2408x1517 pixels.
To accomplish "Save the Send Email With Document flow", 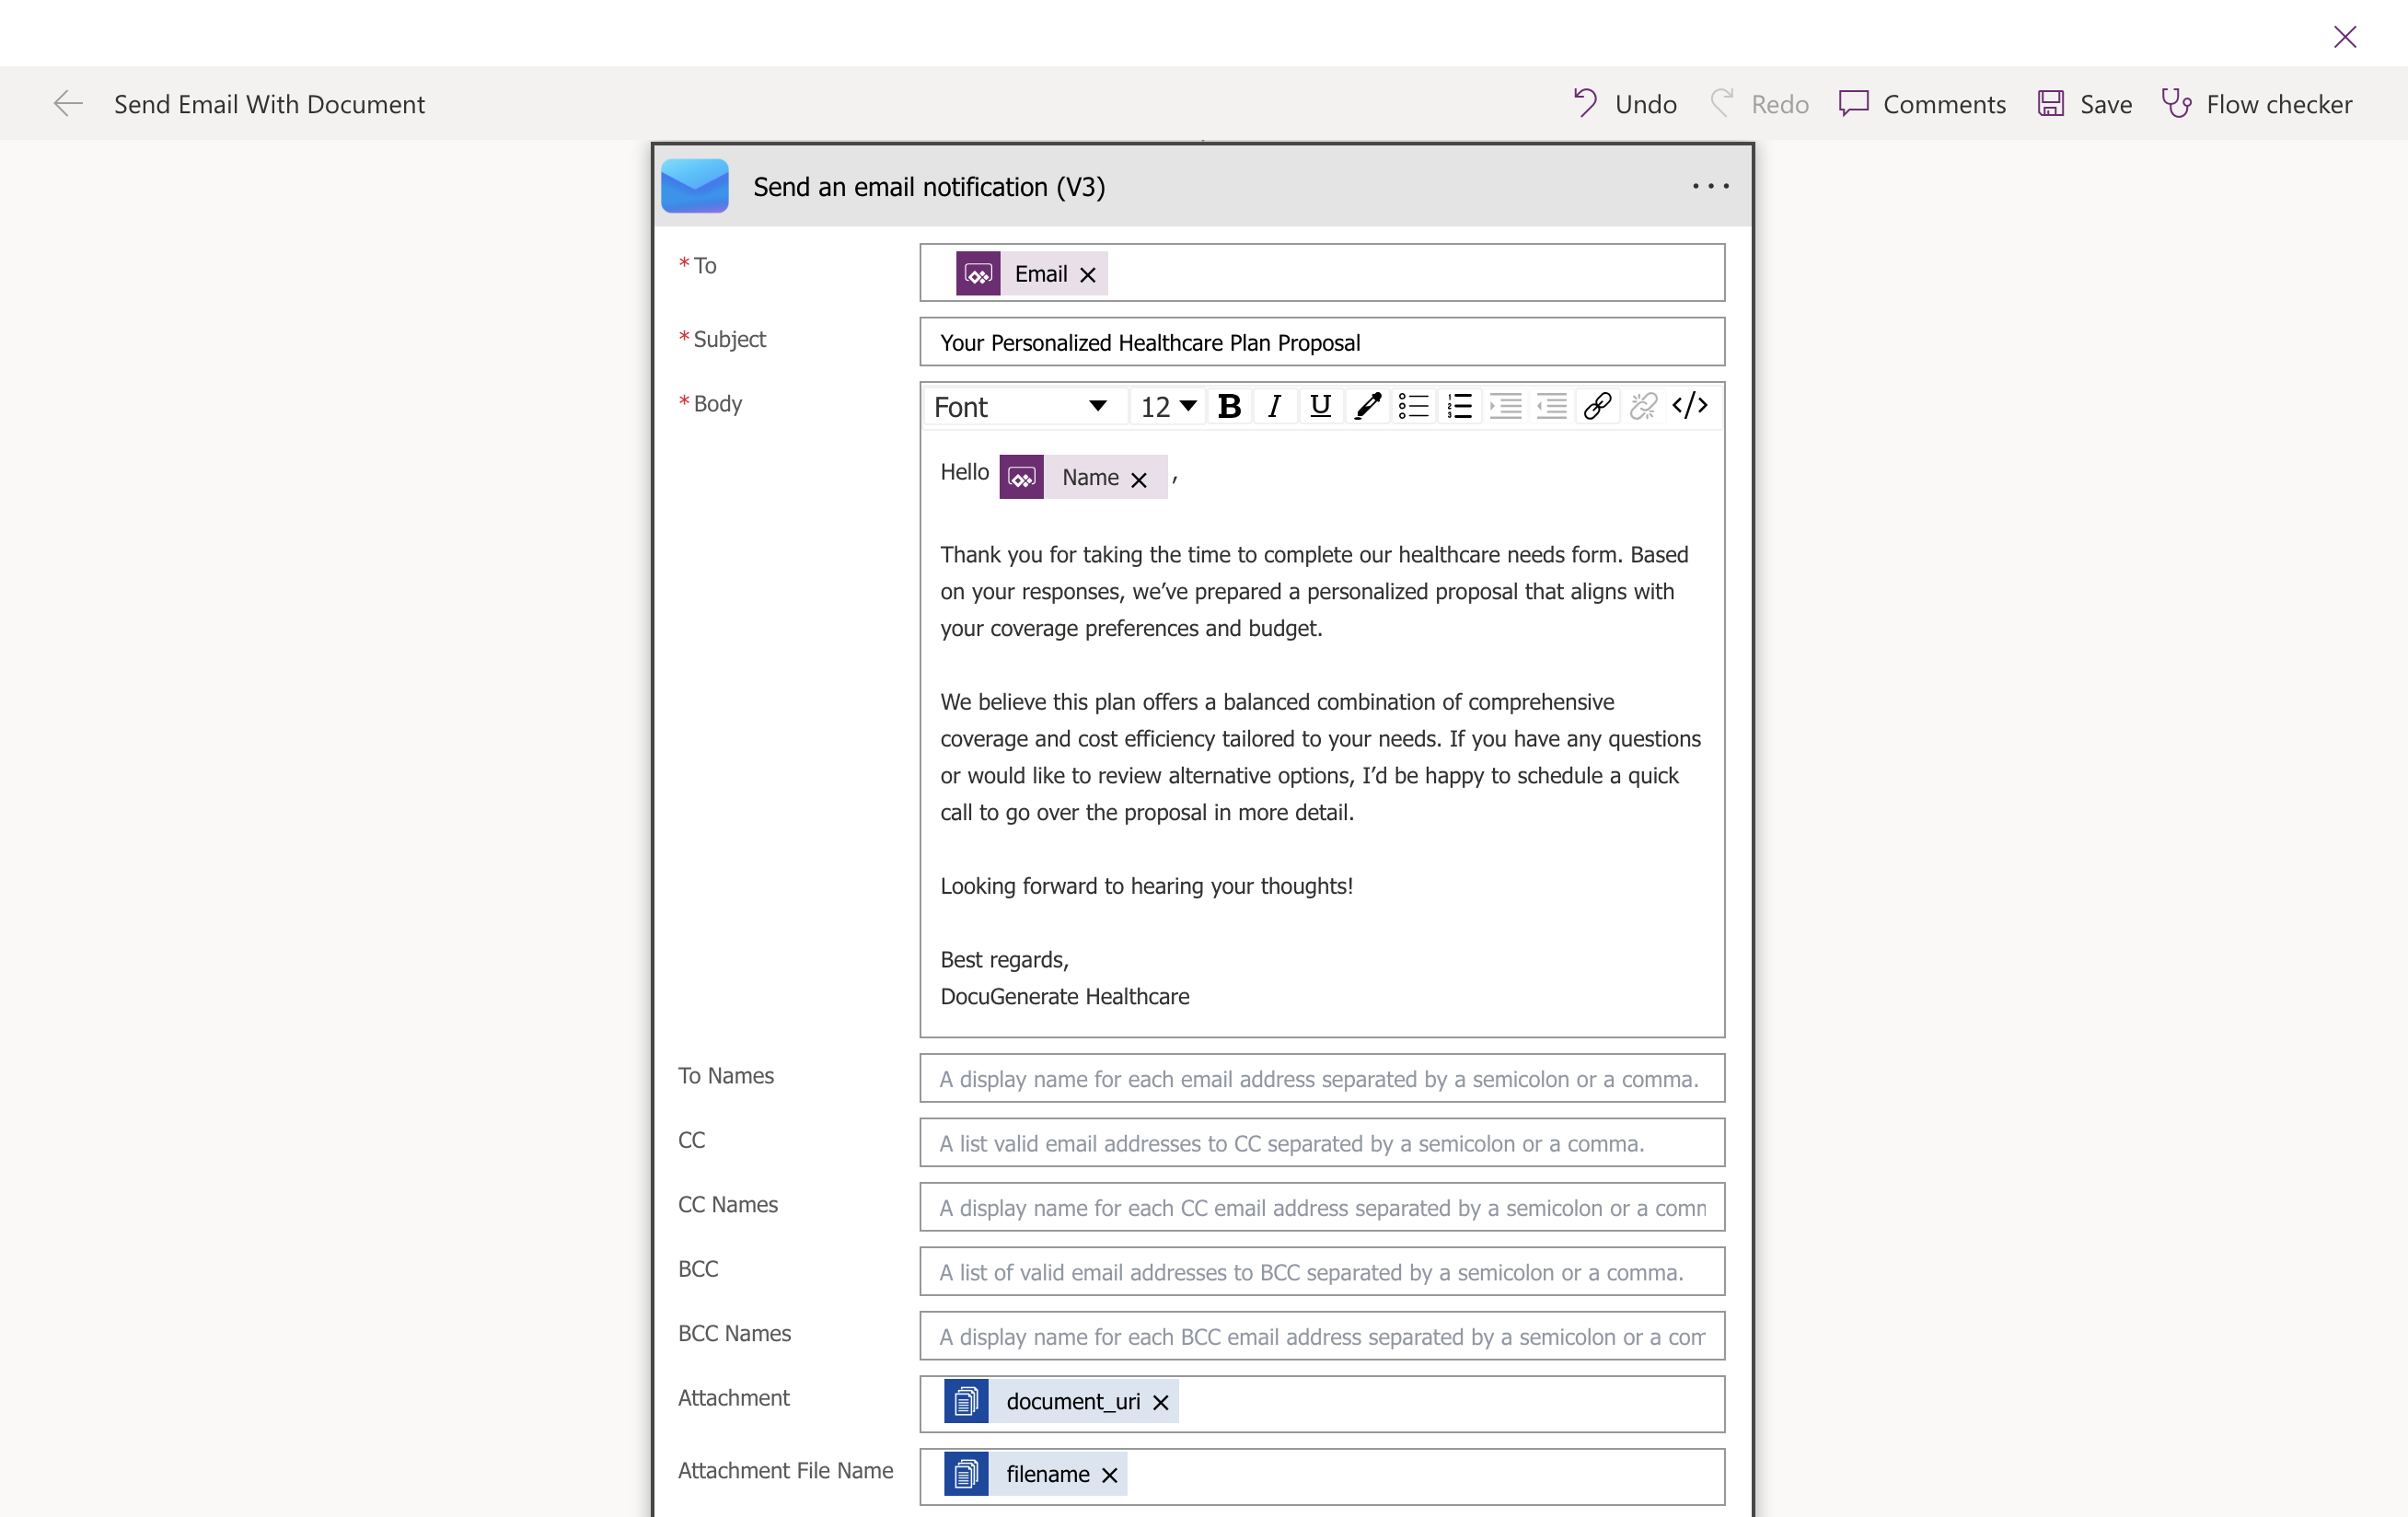I will pos(2084,103).
